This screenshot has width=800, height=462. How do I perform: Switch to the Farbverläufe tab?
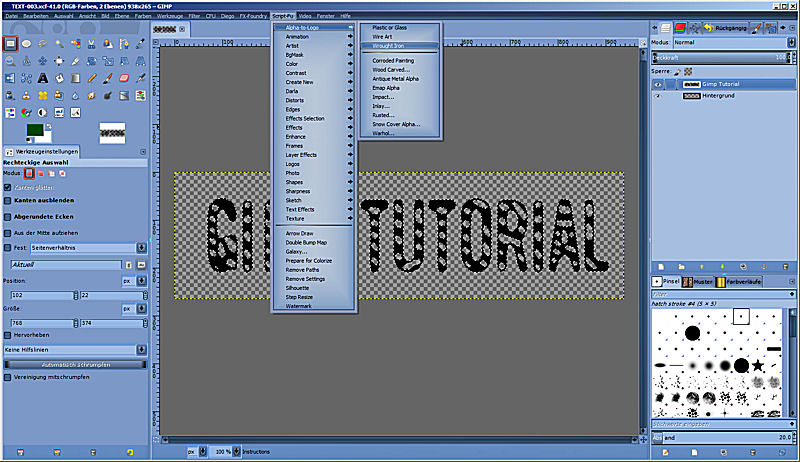(x=738, y=281)
